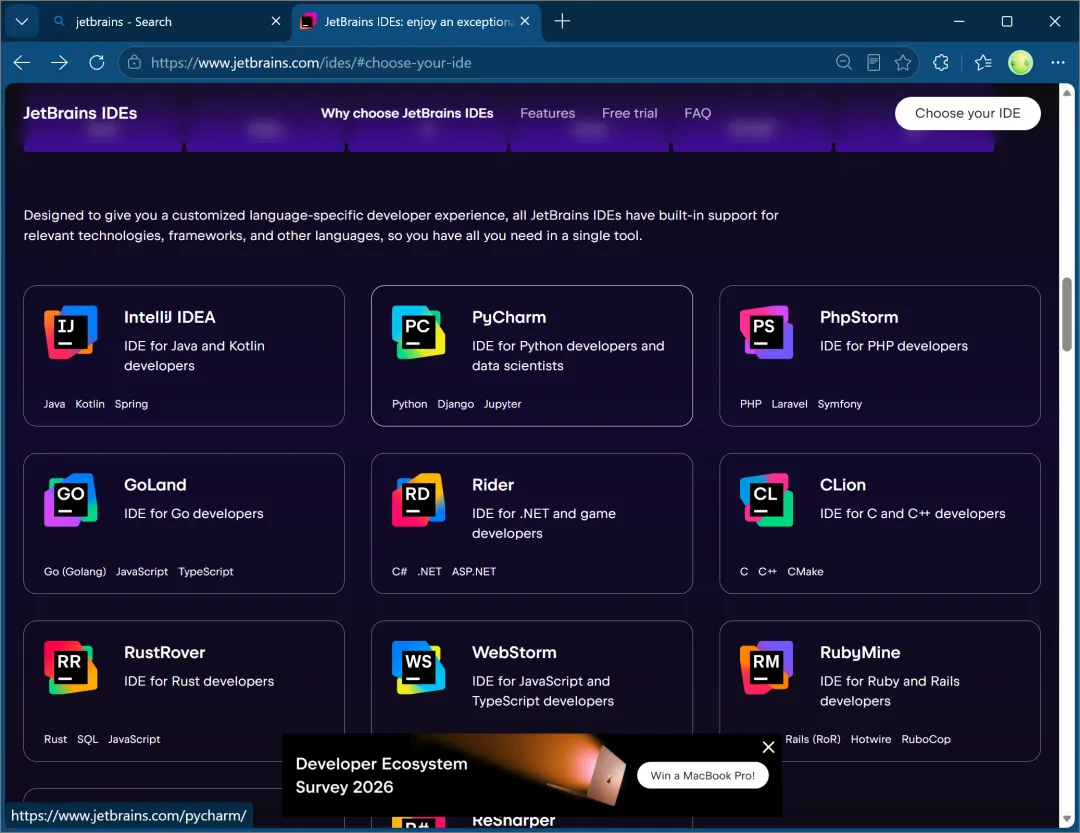This screenshot has height=833, width=1080.
Task: Click the Spring tag in IntelliJ card
Action: tap(131, 404)
